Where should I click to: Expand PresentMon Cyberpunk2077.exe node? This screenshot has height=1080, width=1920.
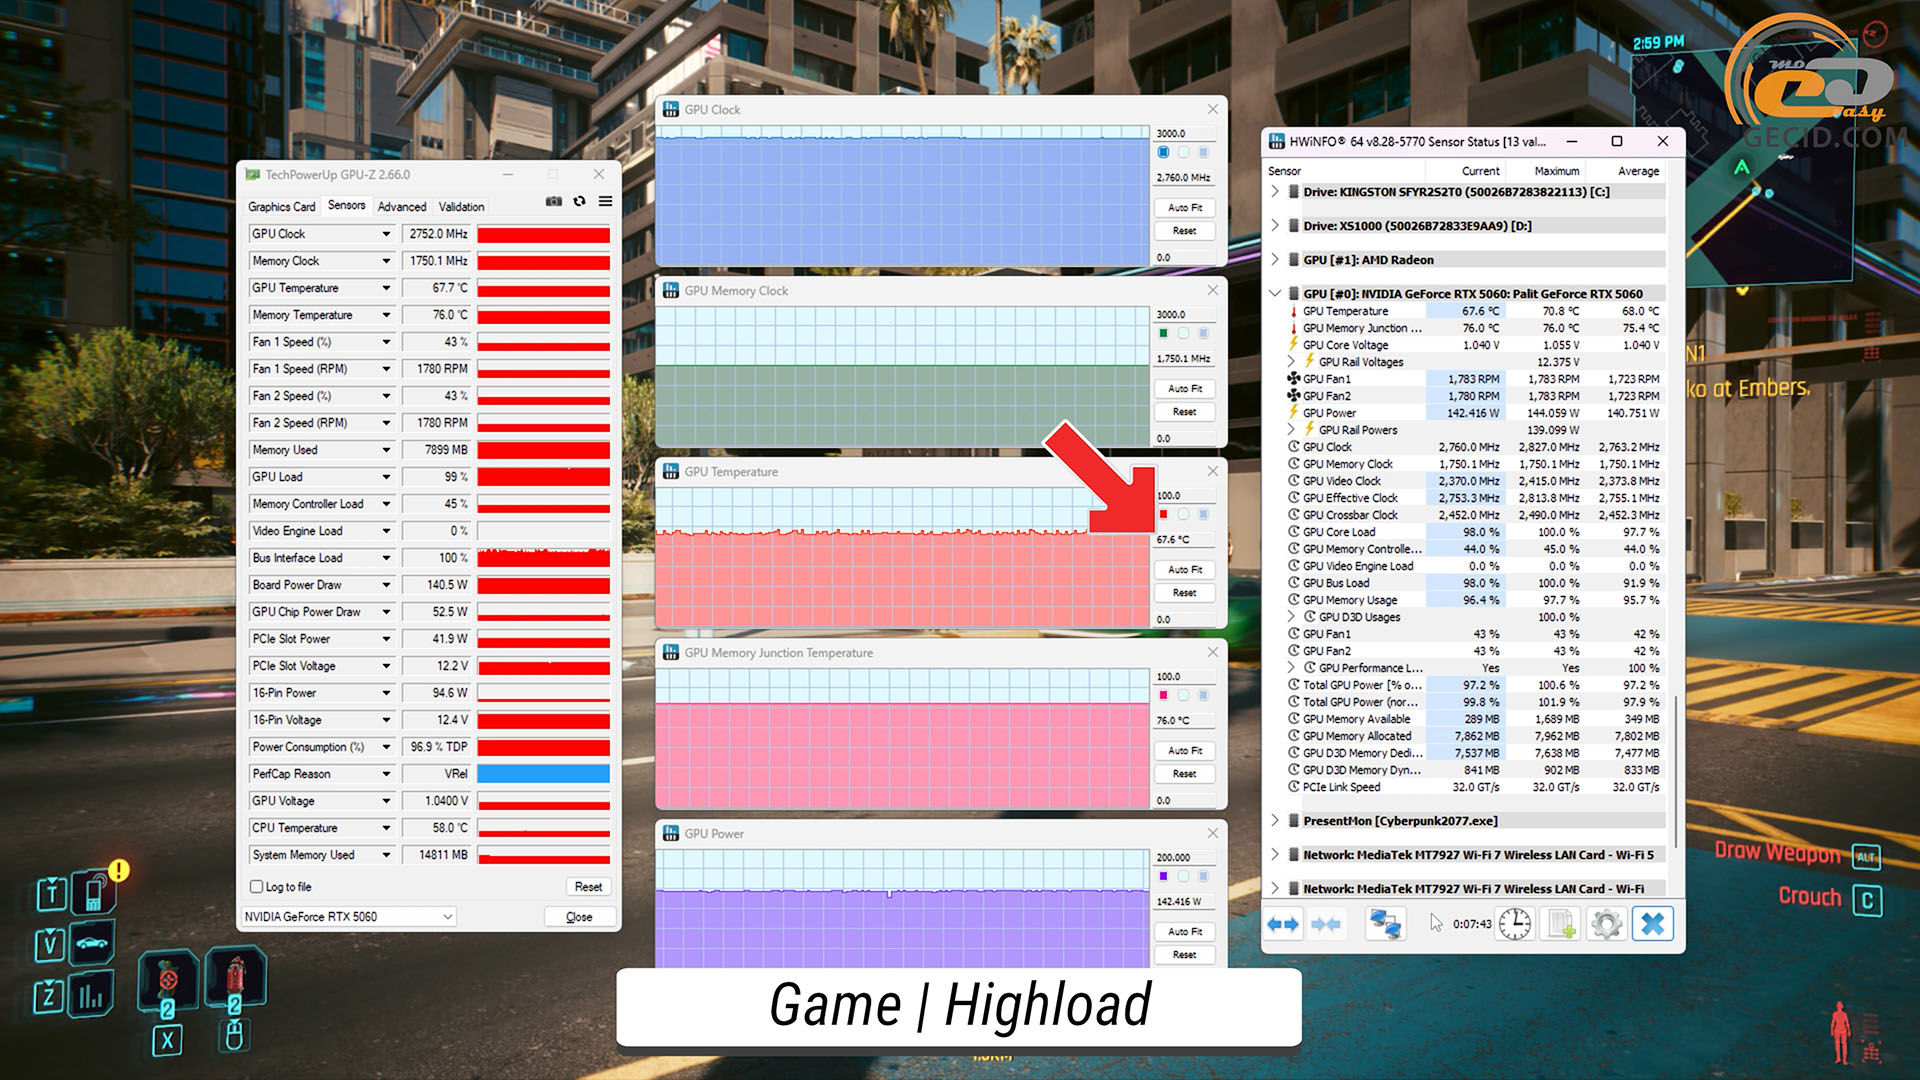[x=1275, y=820]
